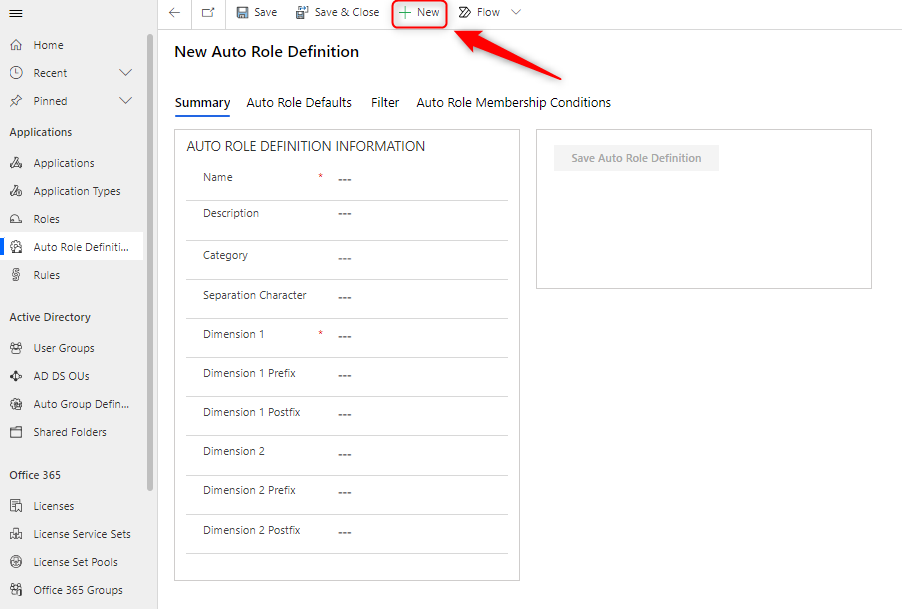
Task: Expand the Flow dropdown chevron
Action: click(516, 13)
